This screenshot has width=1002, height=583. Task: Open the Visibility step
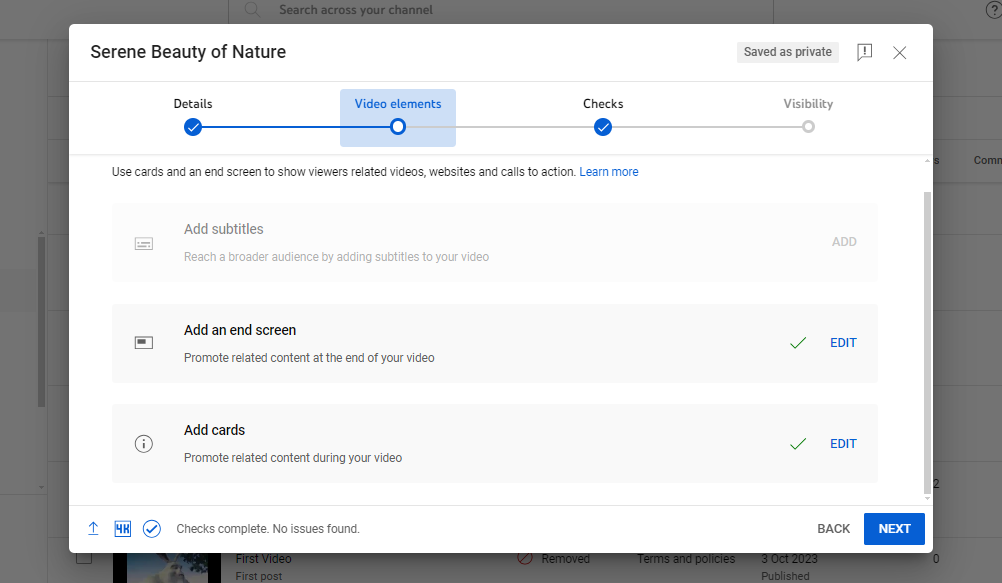click(808, 116)
